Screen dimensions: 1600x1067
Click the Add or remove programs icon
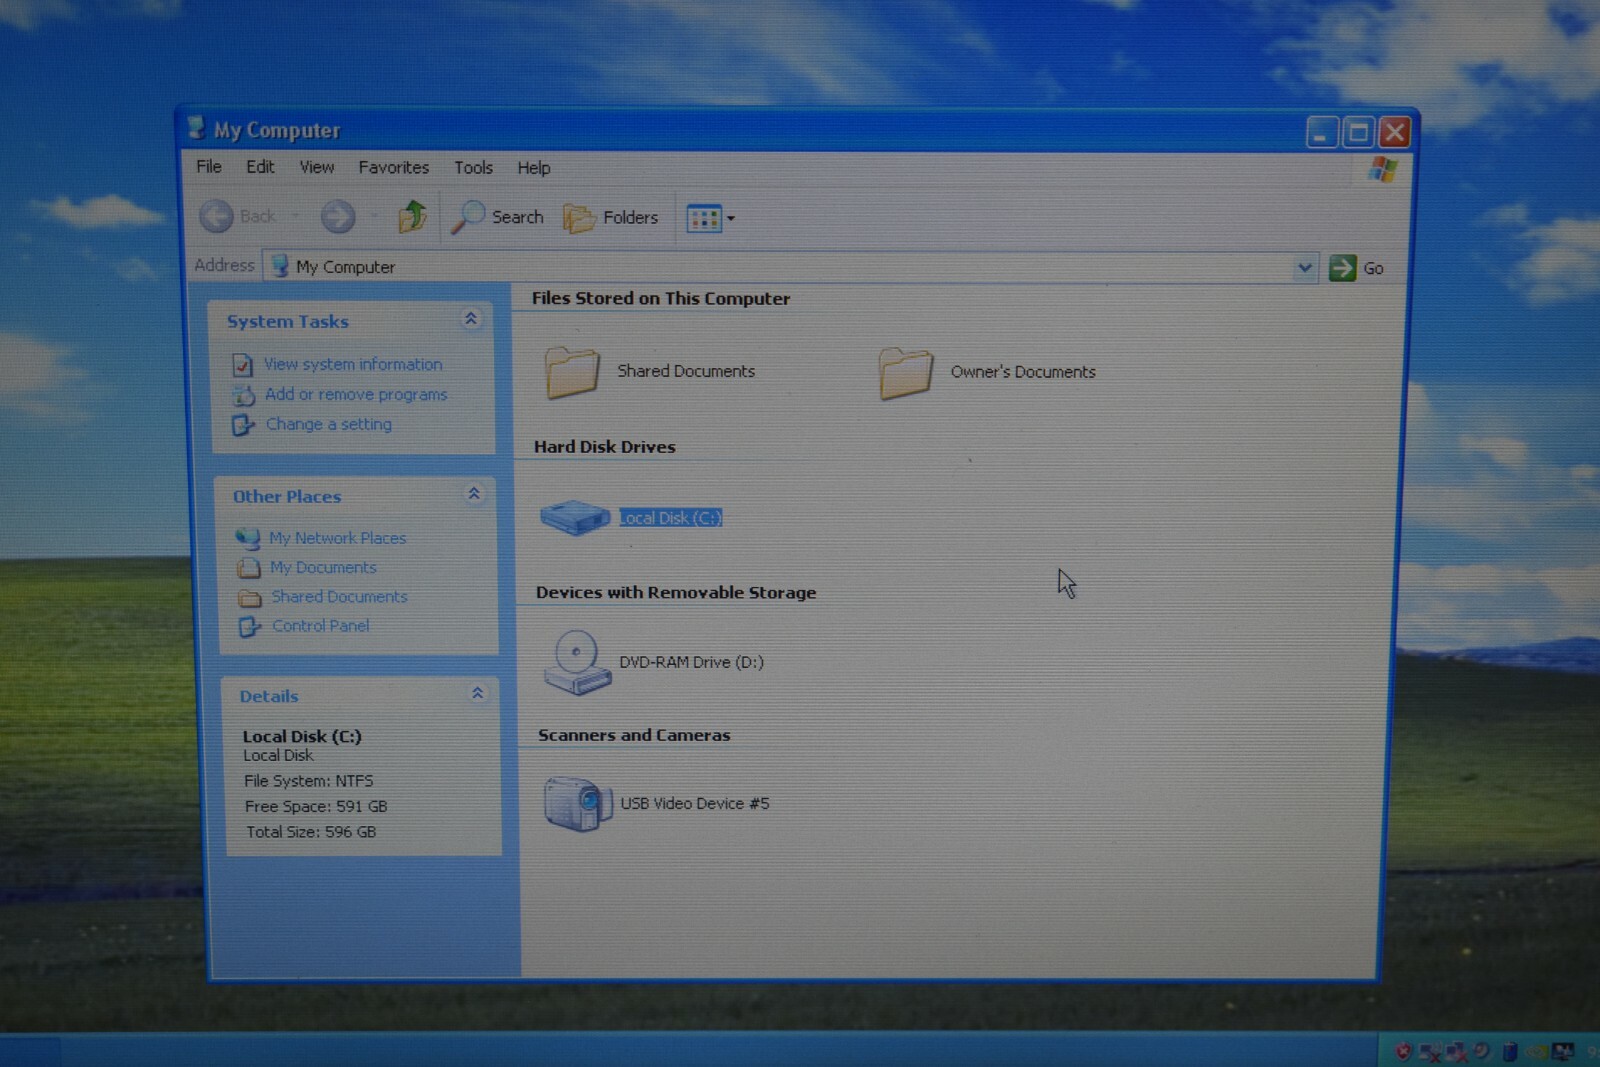pyautogui.click(x=243, y=395)
